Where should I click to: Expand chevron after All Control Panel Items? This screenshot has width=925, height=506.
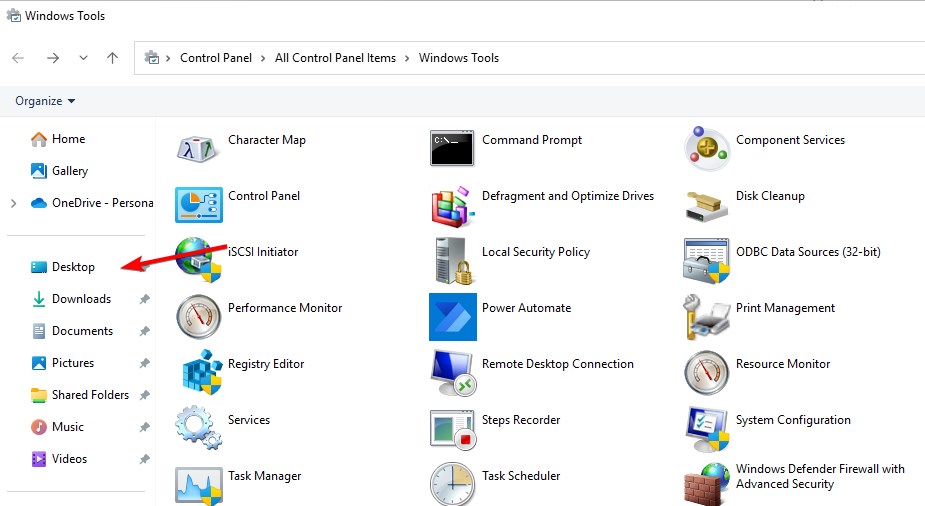[x=407, y=58]
